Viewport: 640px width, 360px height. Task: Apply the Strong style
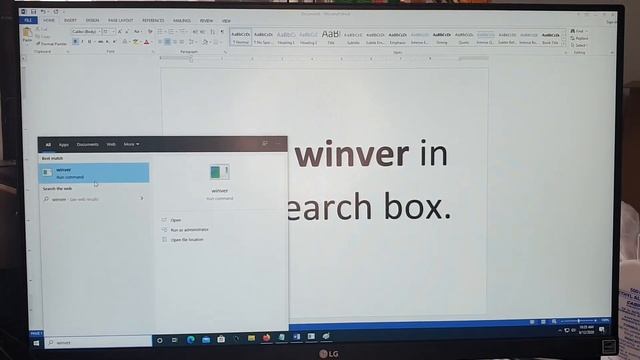coord(442,37)
